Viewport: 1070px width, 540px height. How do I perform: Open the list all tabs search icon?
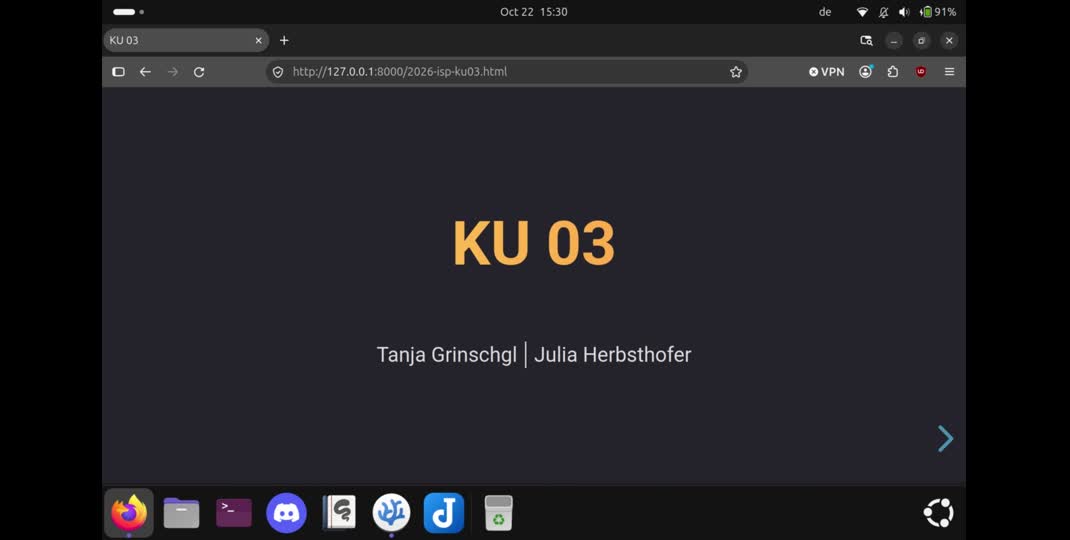pyautogui.click(x=866, y=40)
